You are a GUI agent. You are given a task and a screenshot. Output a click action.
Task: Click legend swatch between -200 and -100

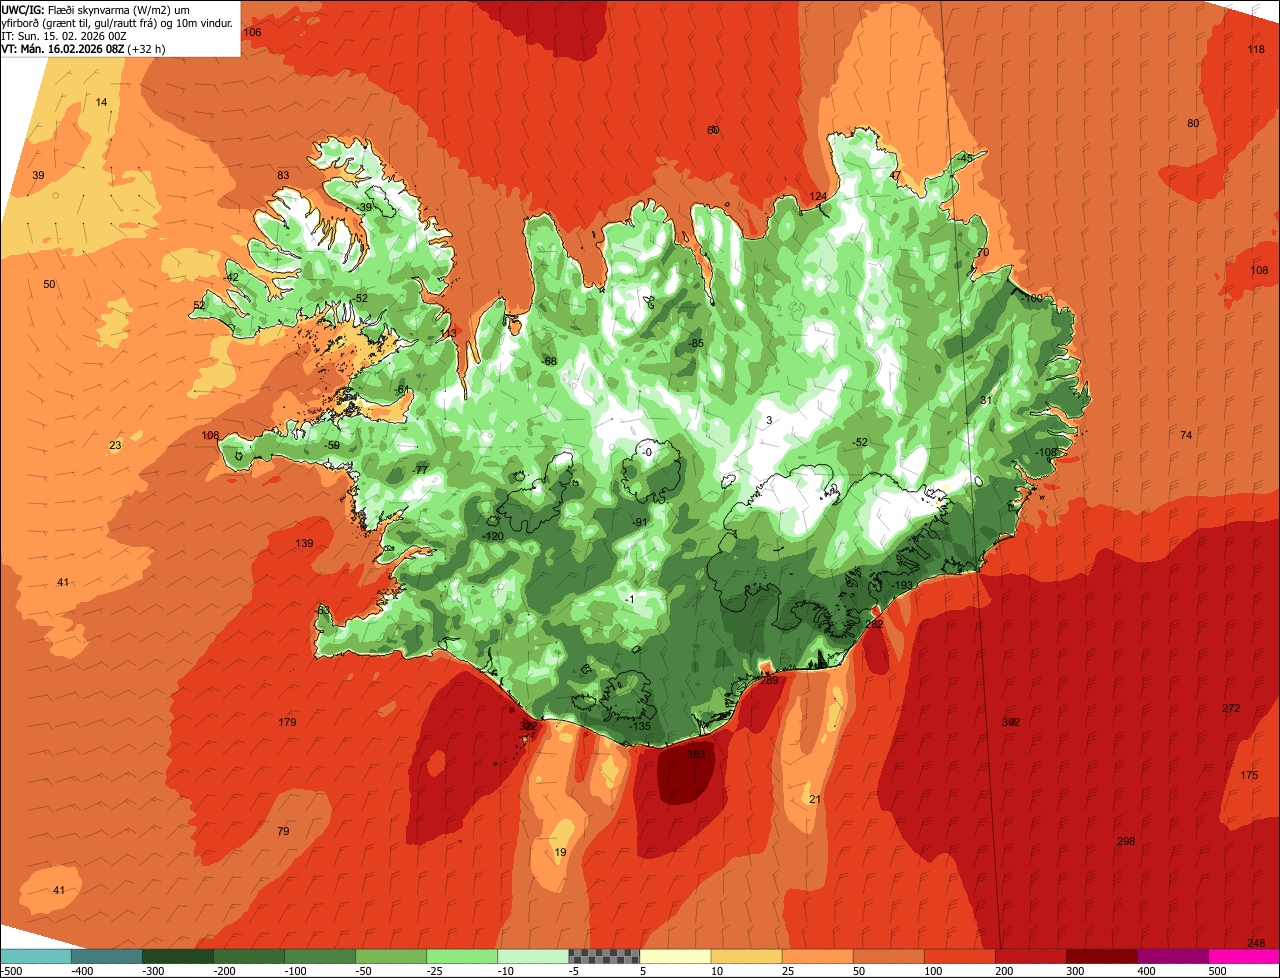tap(249, 955)
